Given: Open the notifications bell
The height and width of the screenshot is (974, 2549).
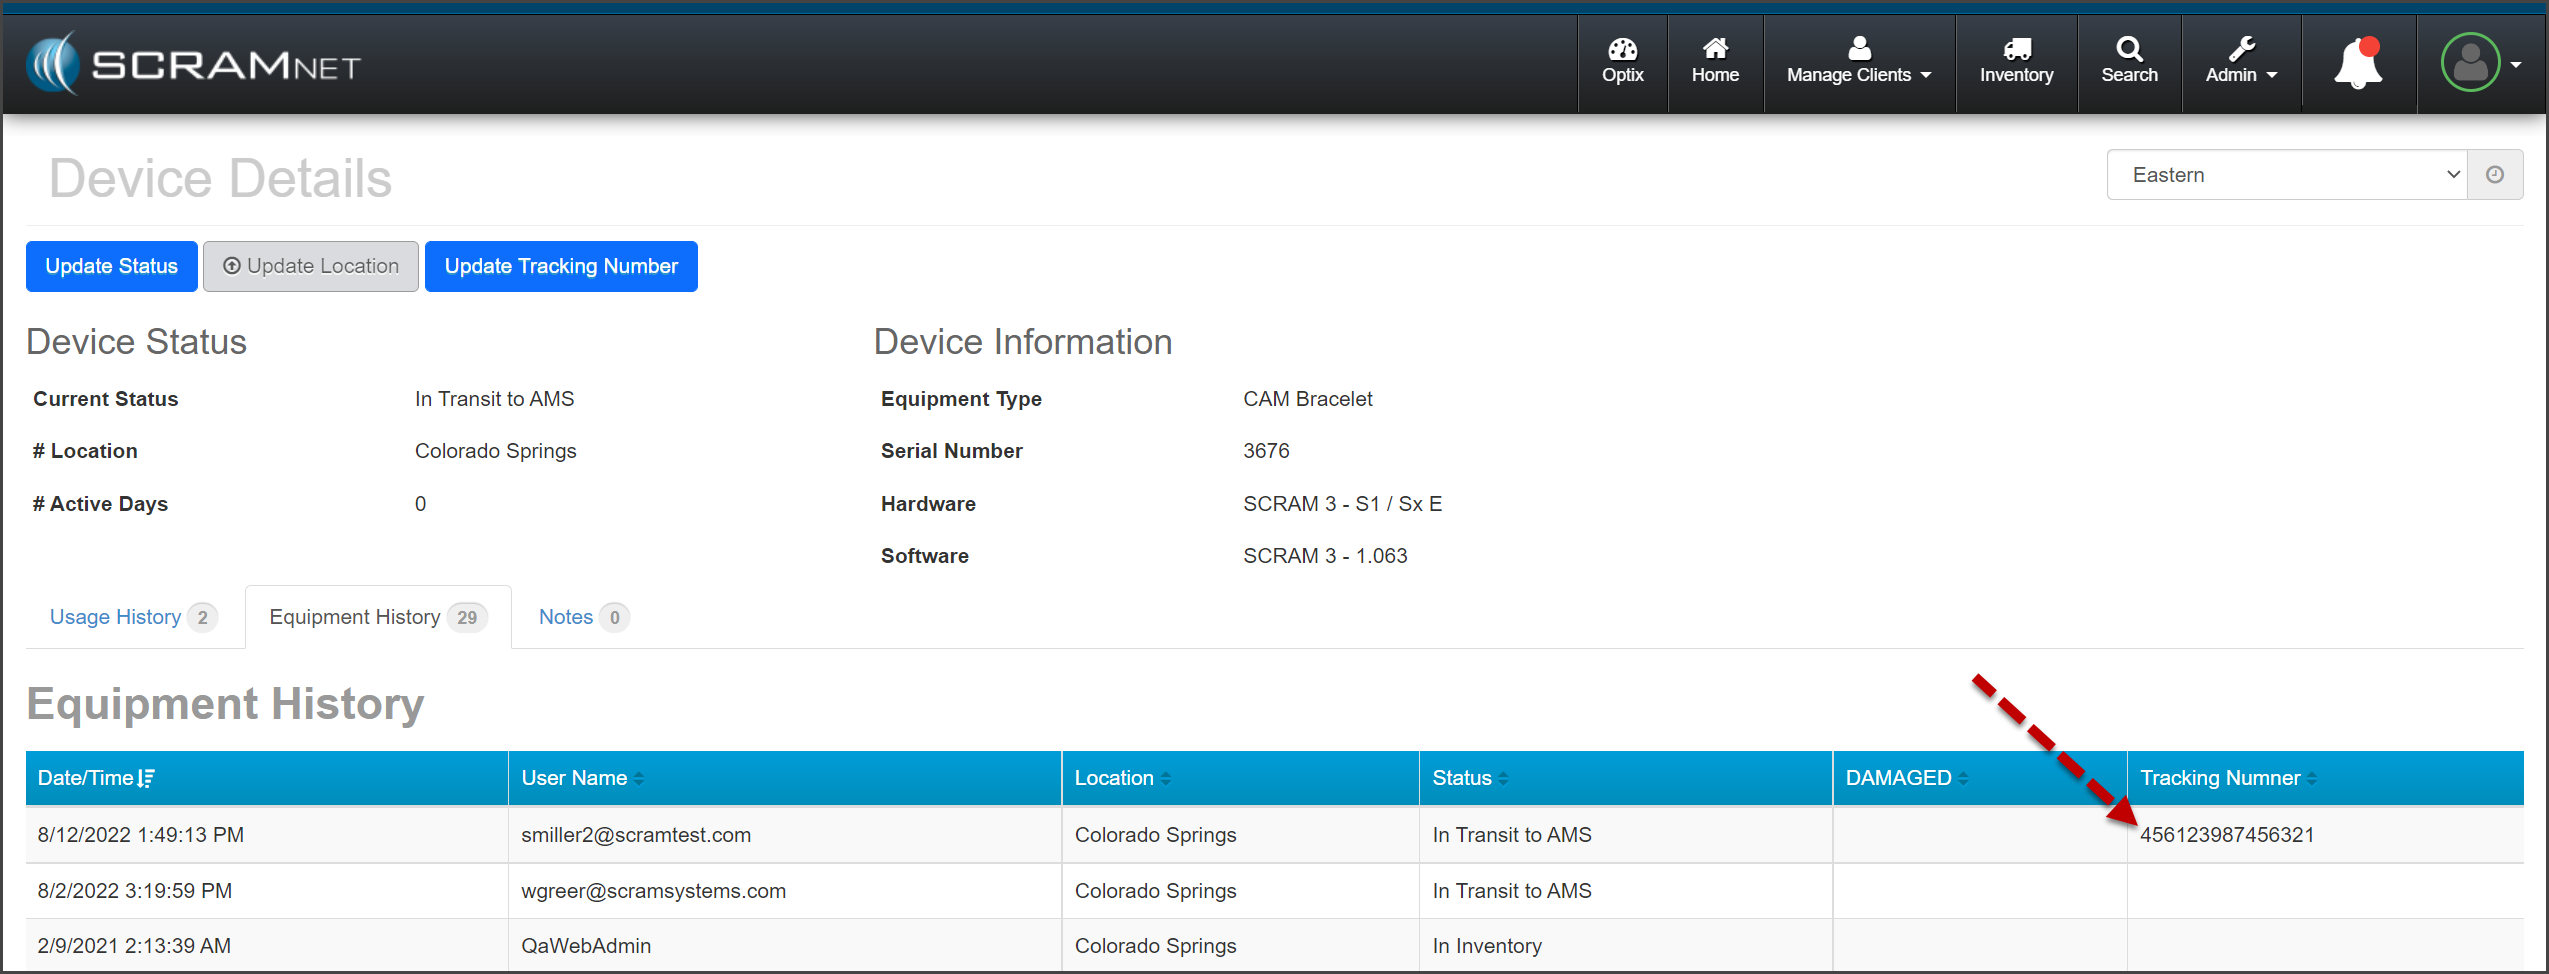Looking at the screenshot, I should click(x=2358, y=64).
